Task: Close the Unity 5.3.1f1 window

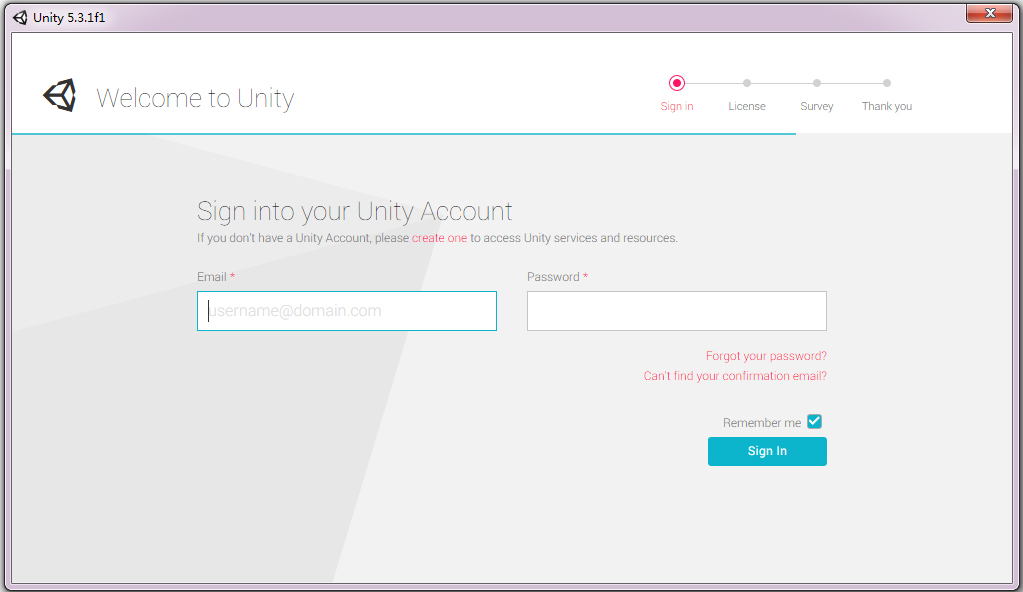Action: [x=989, y=13]
